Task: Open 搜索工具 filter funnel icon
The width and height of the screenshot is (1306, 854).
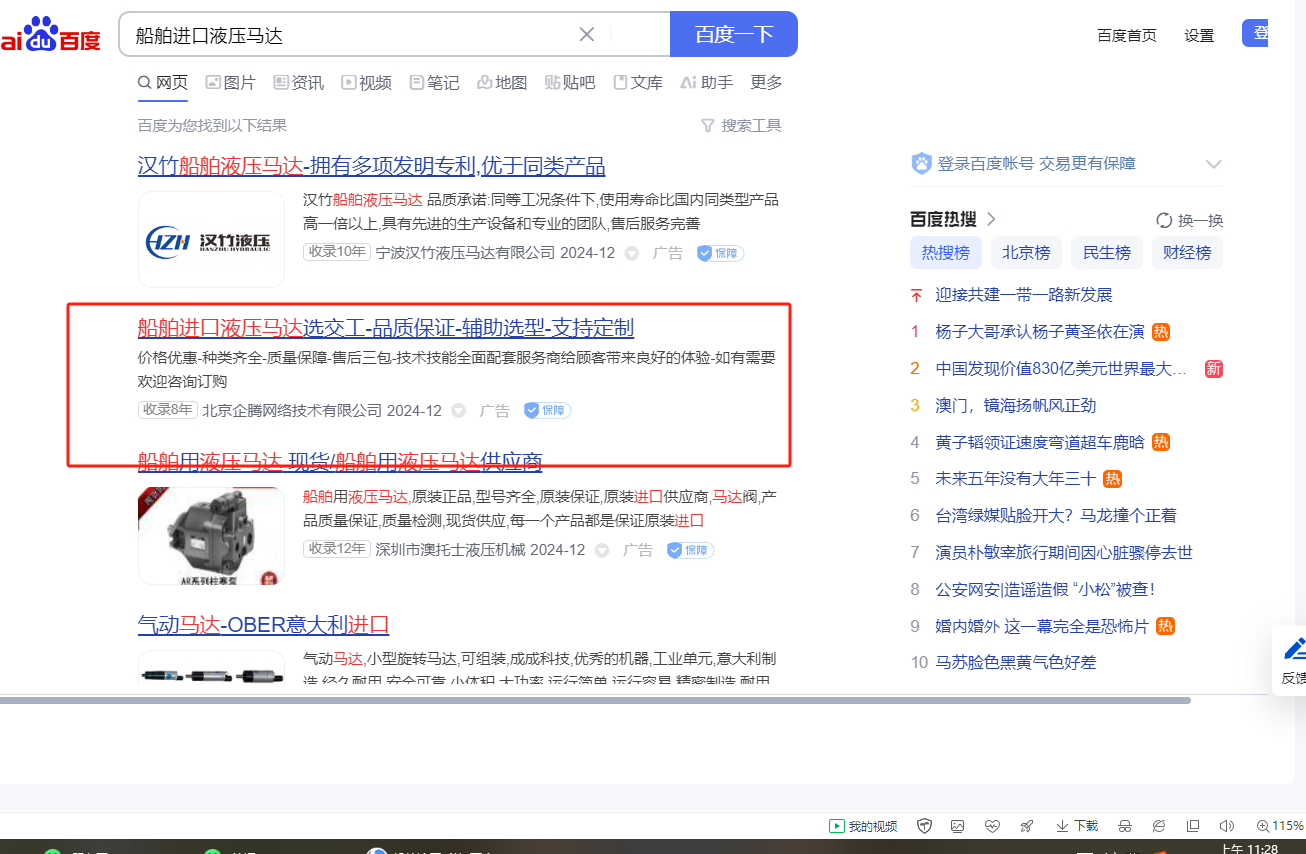Action: point(708,126)
